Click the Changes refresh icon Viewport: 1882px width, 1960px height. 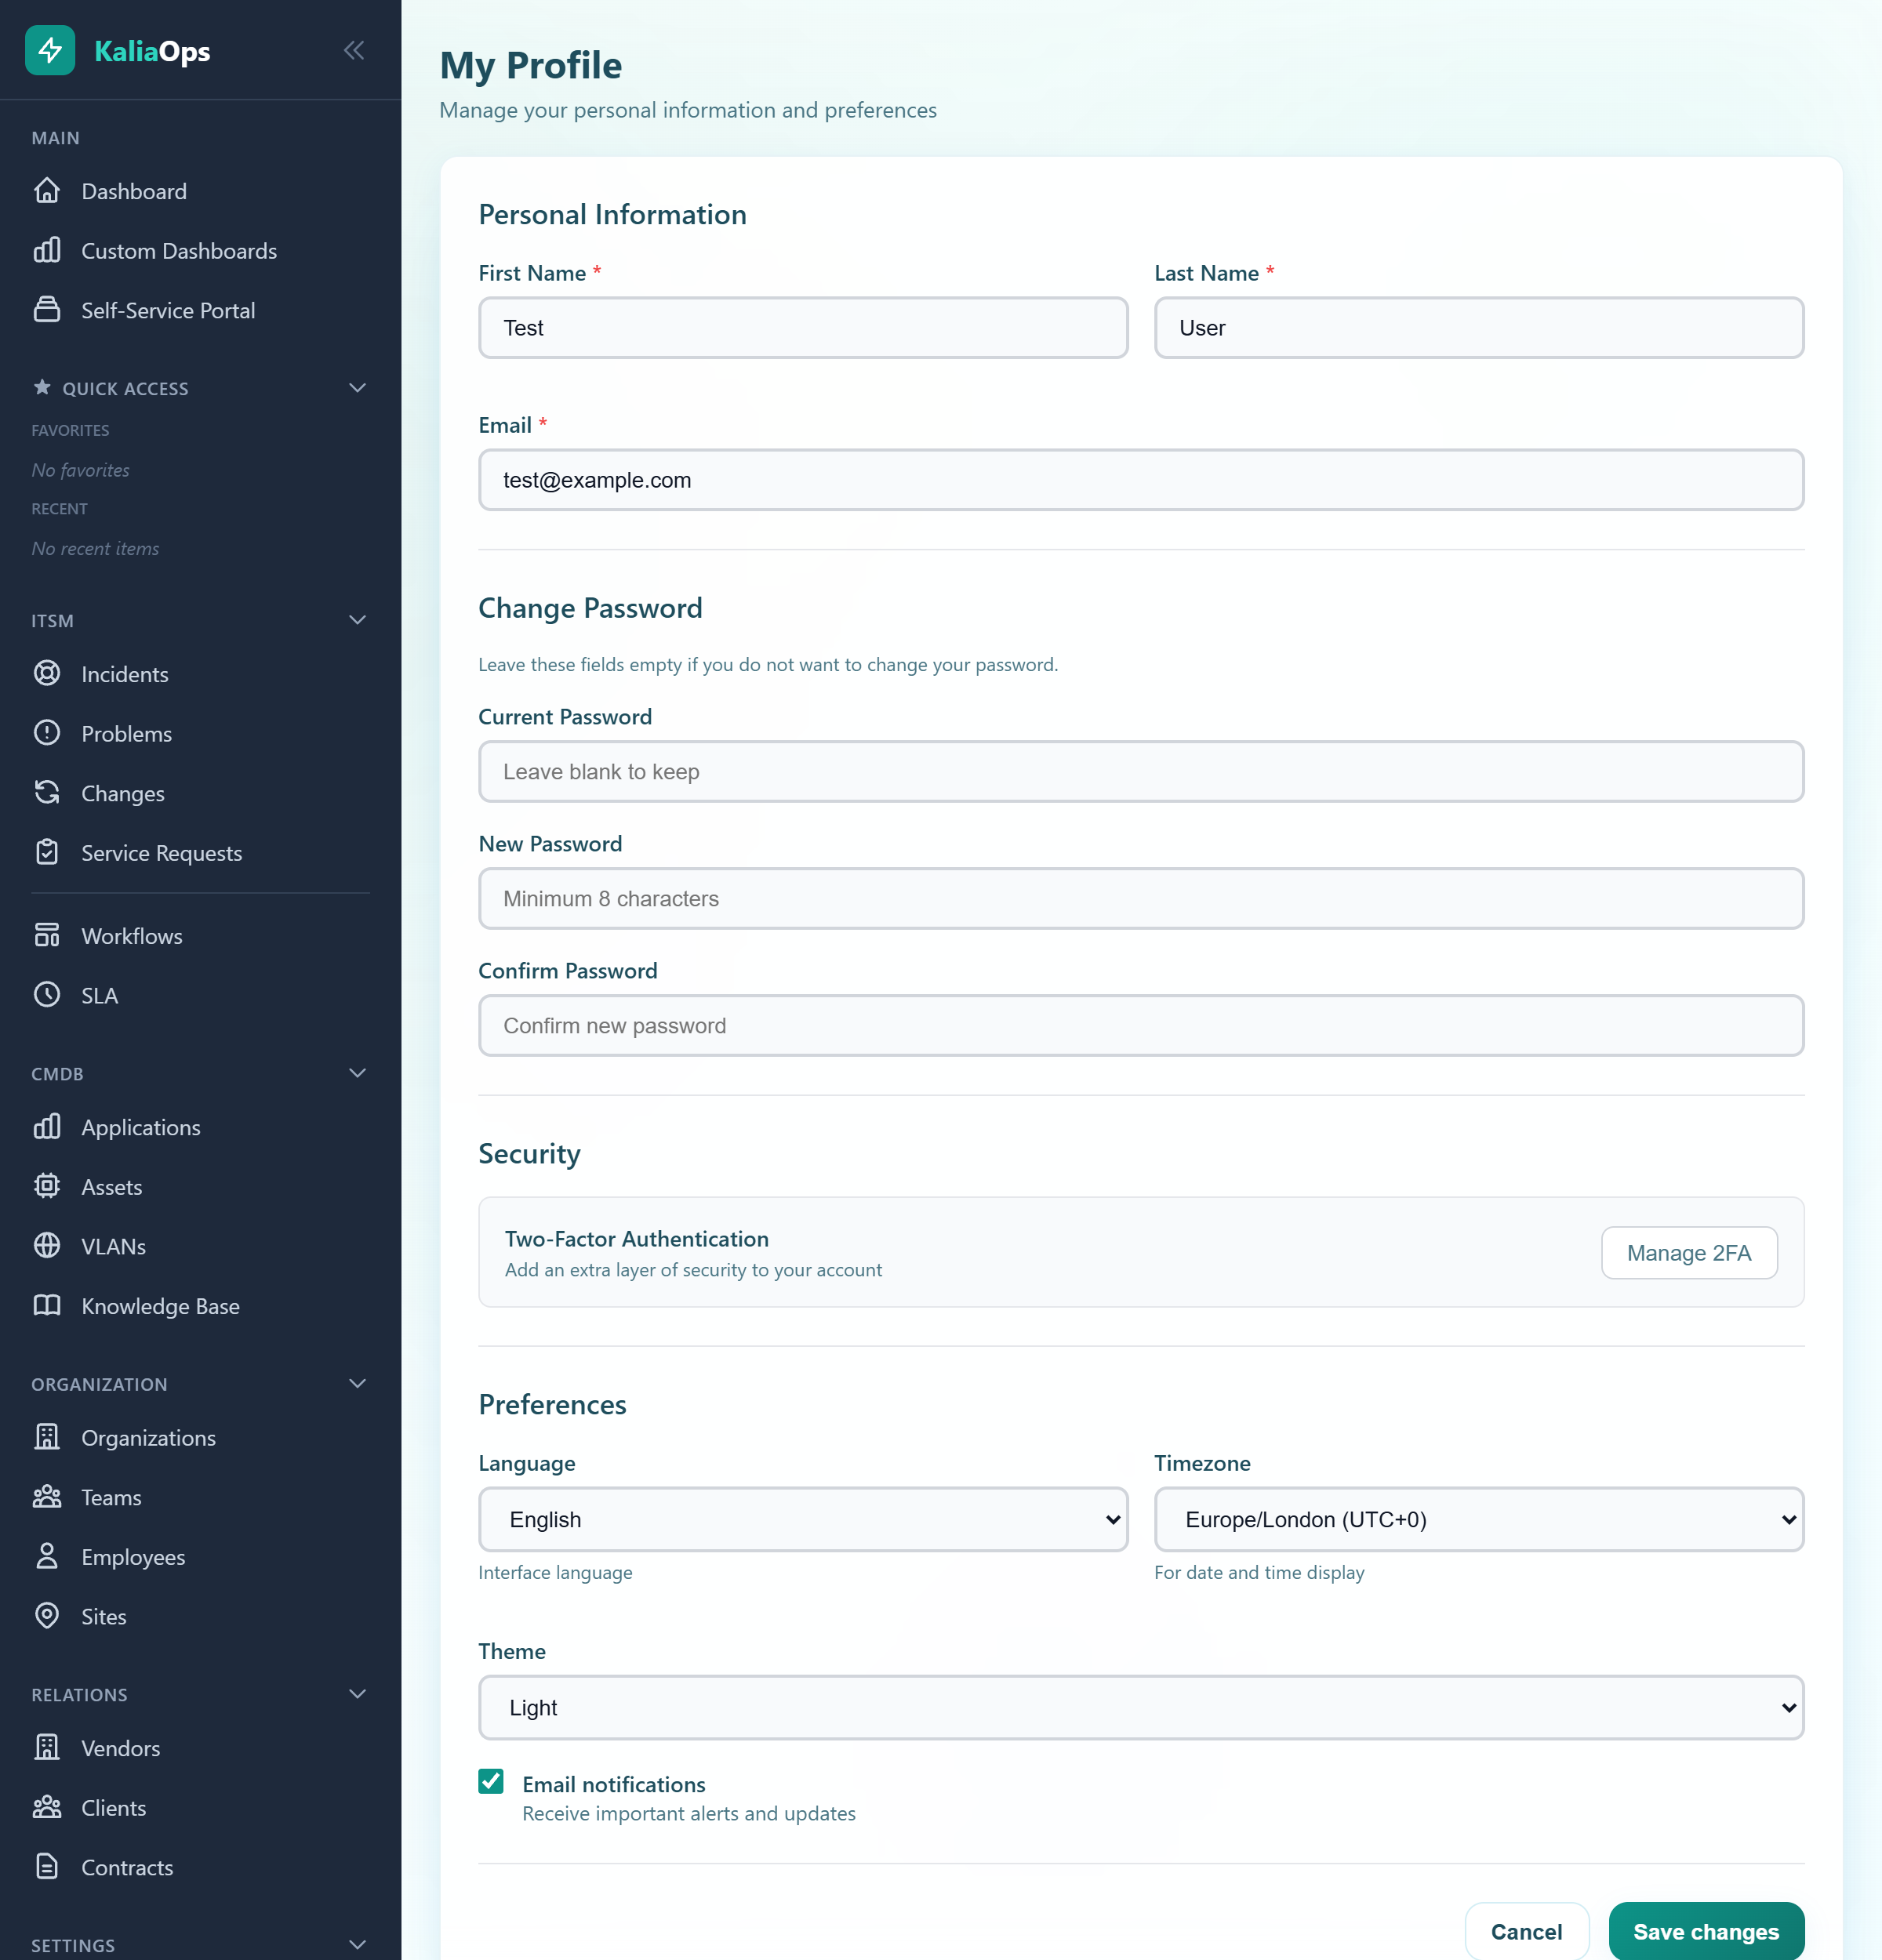(x=48, y=792)
